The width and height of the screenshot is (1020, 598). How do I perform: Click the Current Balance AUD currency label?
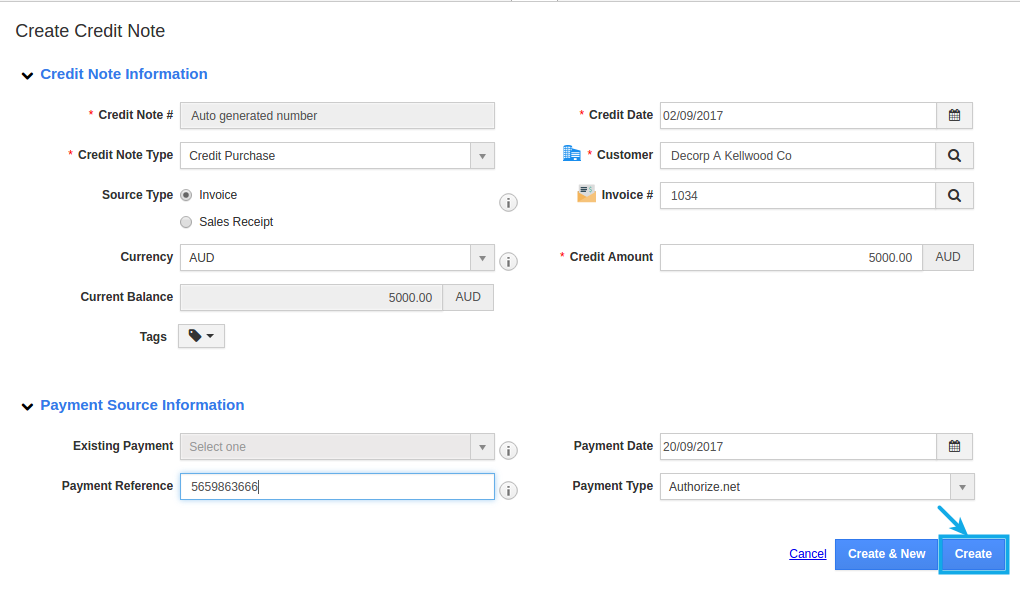pos(468,297)
